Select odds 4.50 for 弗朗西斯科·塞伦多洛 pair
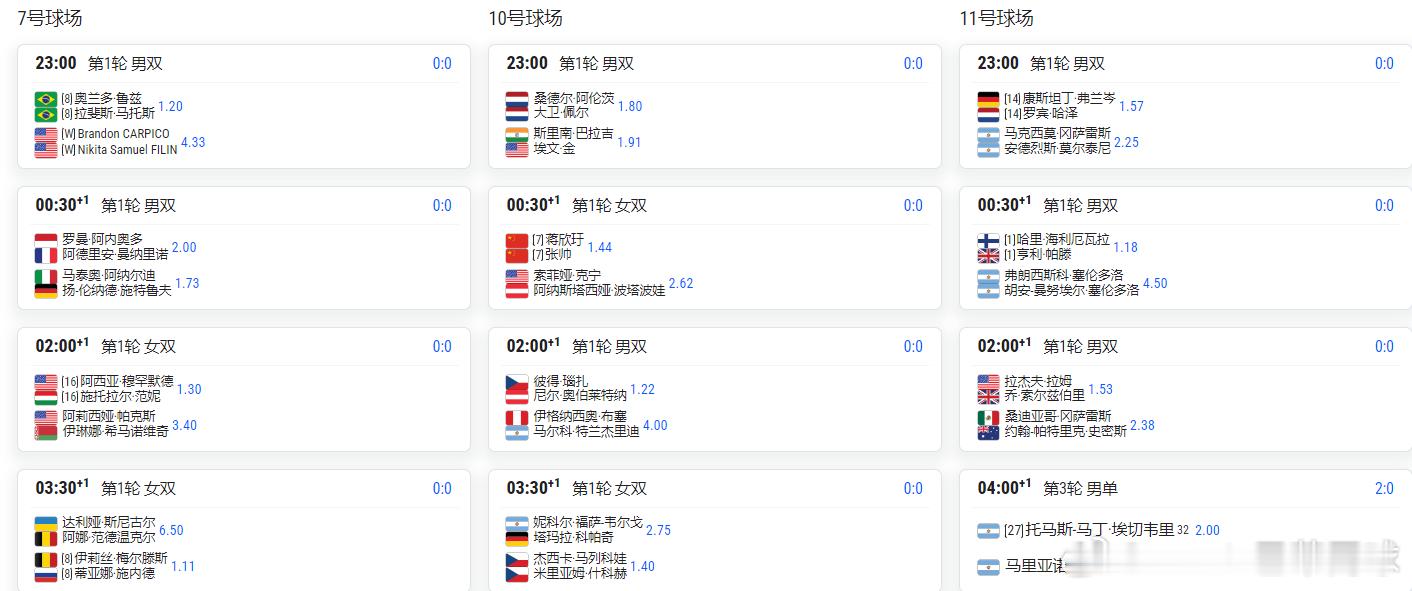Viewport: 1412px width, 591px height. click(1155, 283)
